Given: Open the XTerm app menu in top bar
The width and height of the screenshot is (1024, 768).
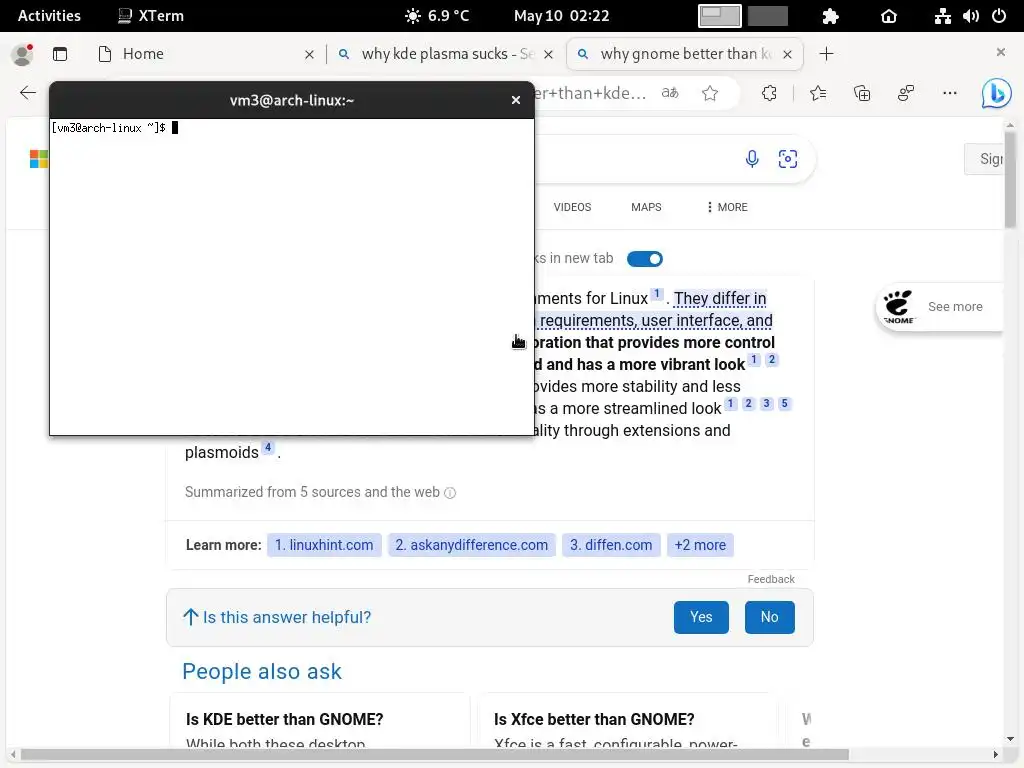Looking at the screenshot, I should [x=151, y=16].
